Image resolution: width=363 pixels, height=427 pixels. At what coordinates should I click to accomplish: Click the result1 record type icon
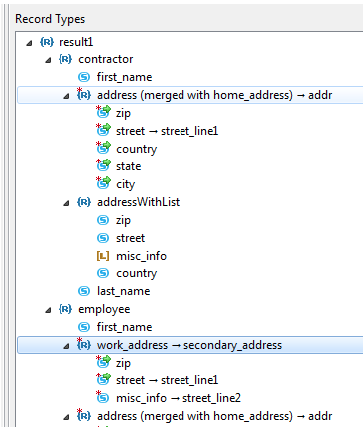point(47,42)
